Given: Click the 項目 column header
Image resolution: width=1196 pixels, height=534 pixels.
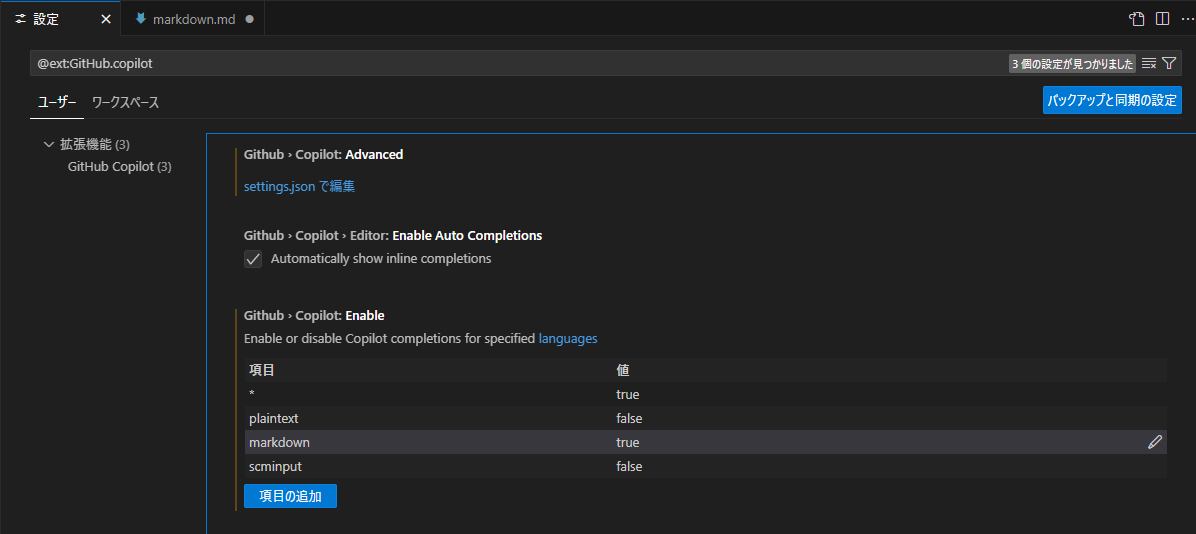Looking at the screenshot, I should 262,371.
